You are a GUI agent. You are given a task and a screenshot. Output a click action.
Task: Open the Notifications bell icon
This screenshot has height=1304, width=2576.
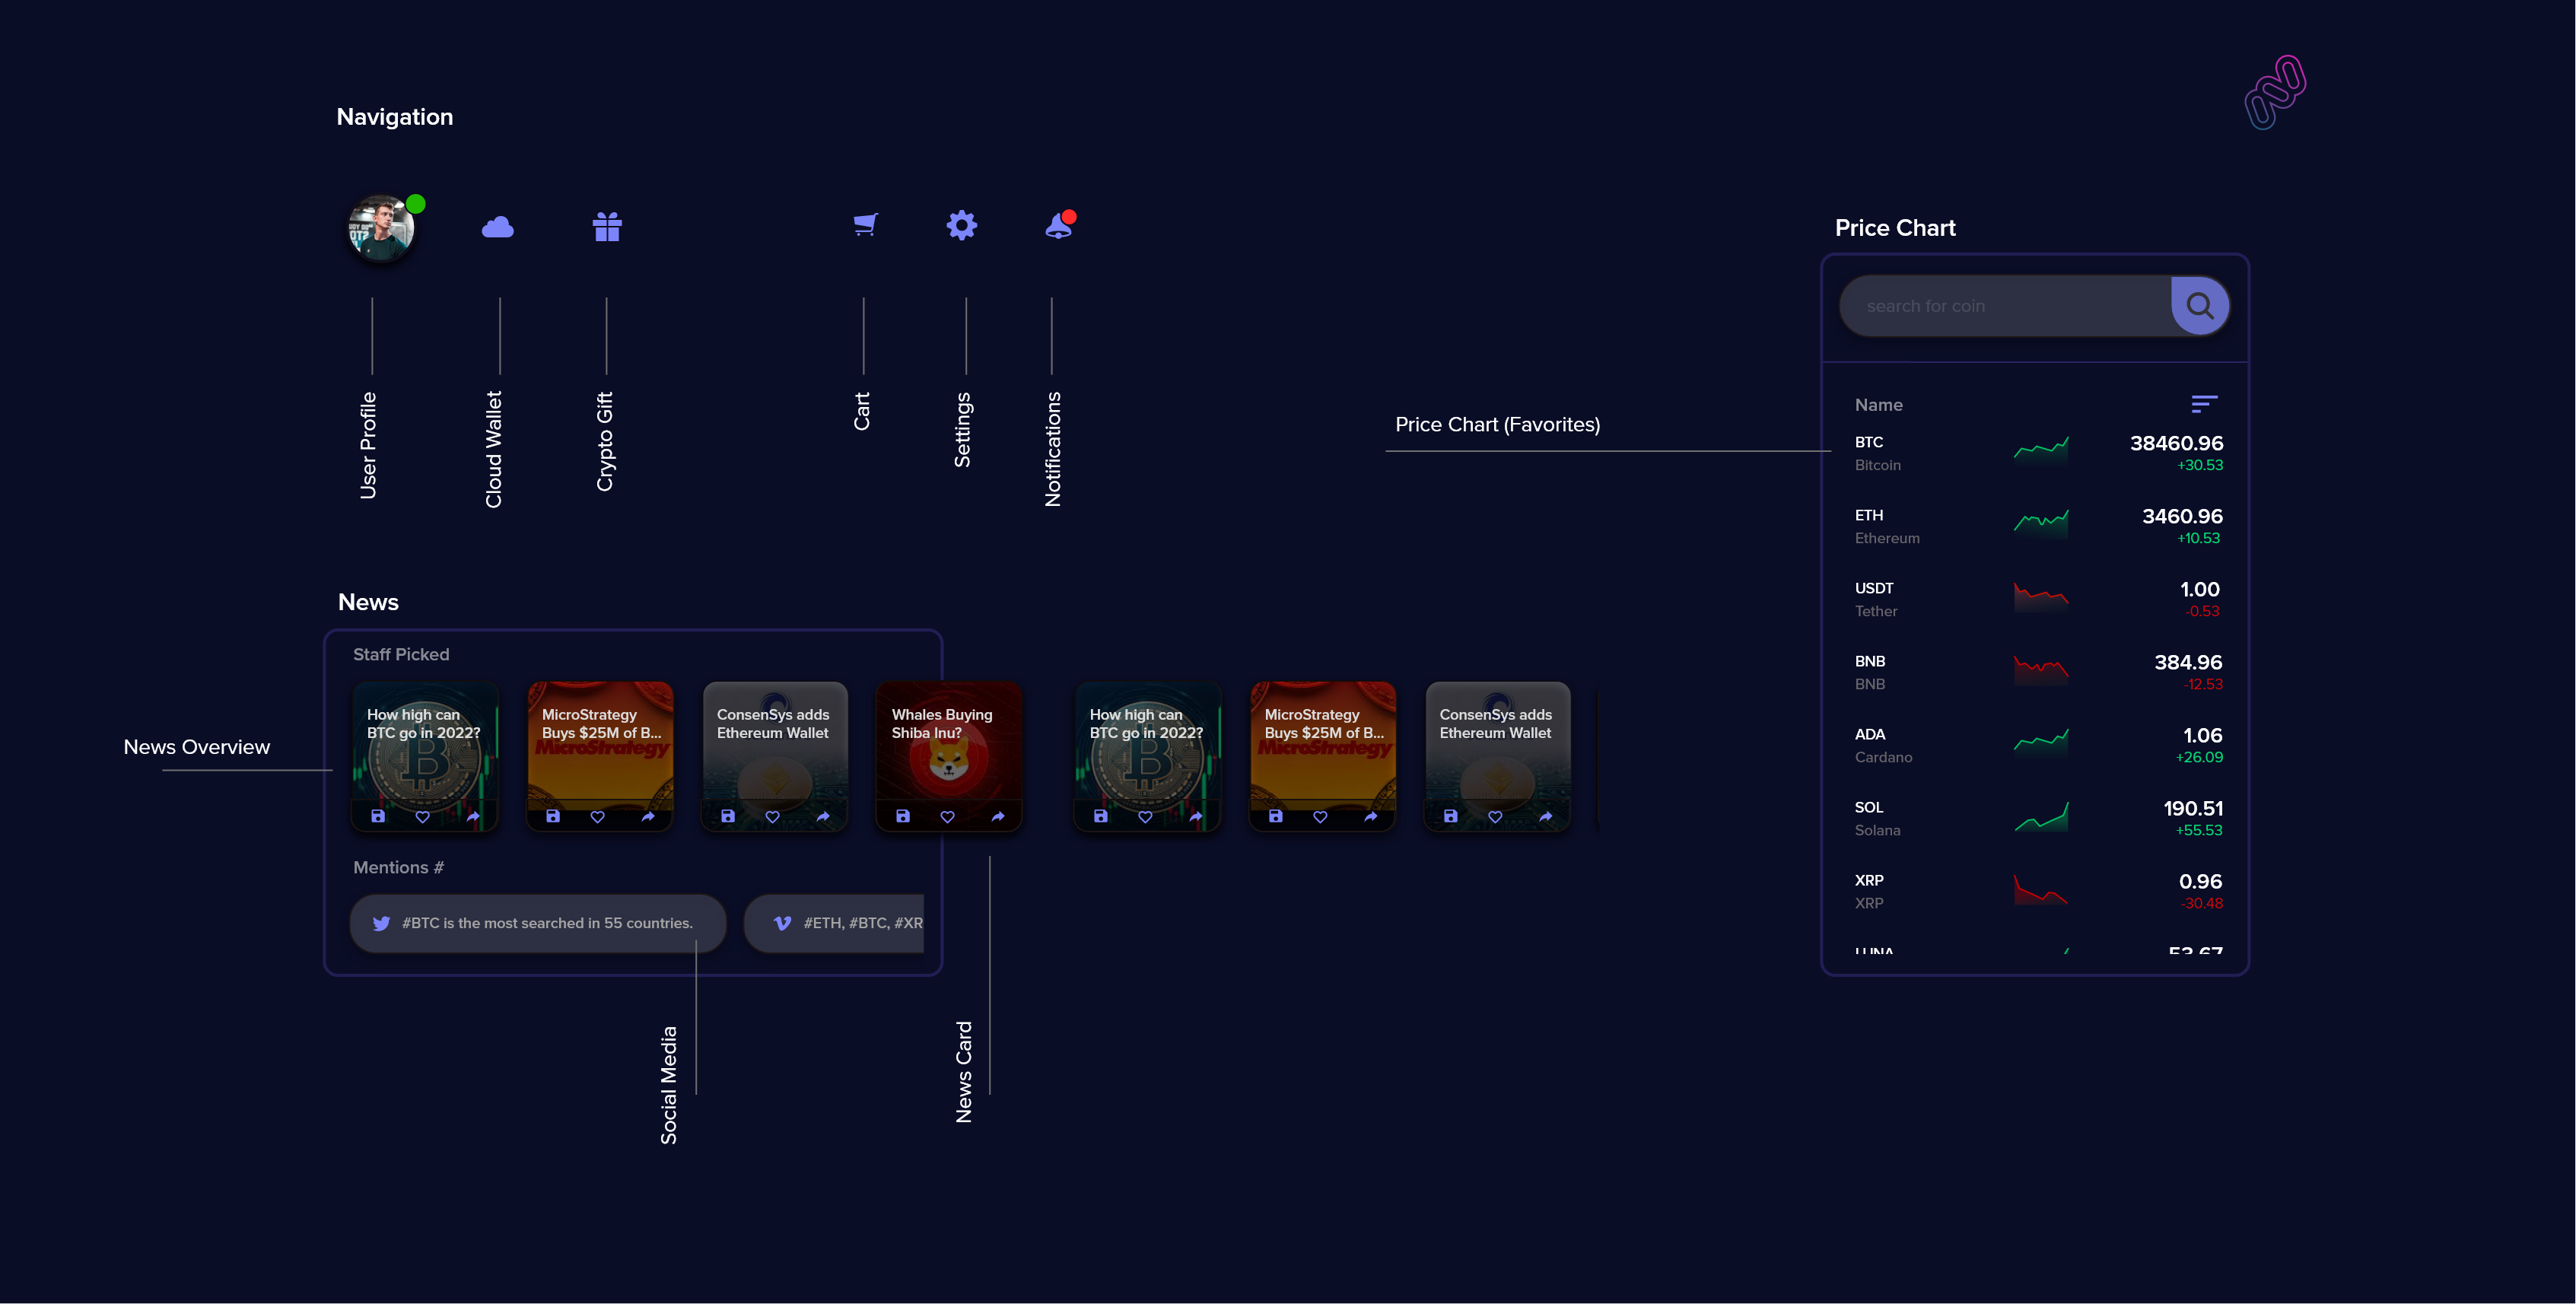1059,227
